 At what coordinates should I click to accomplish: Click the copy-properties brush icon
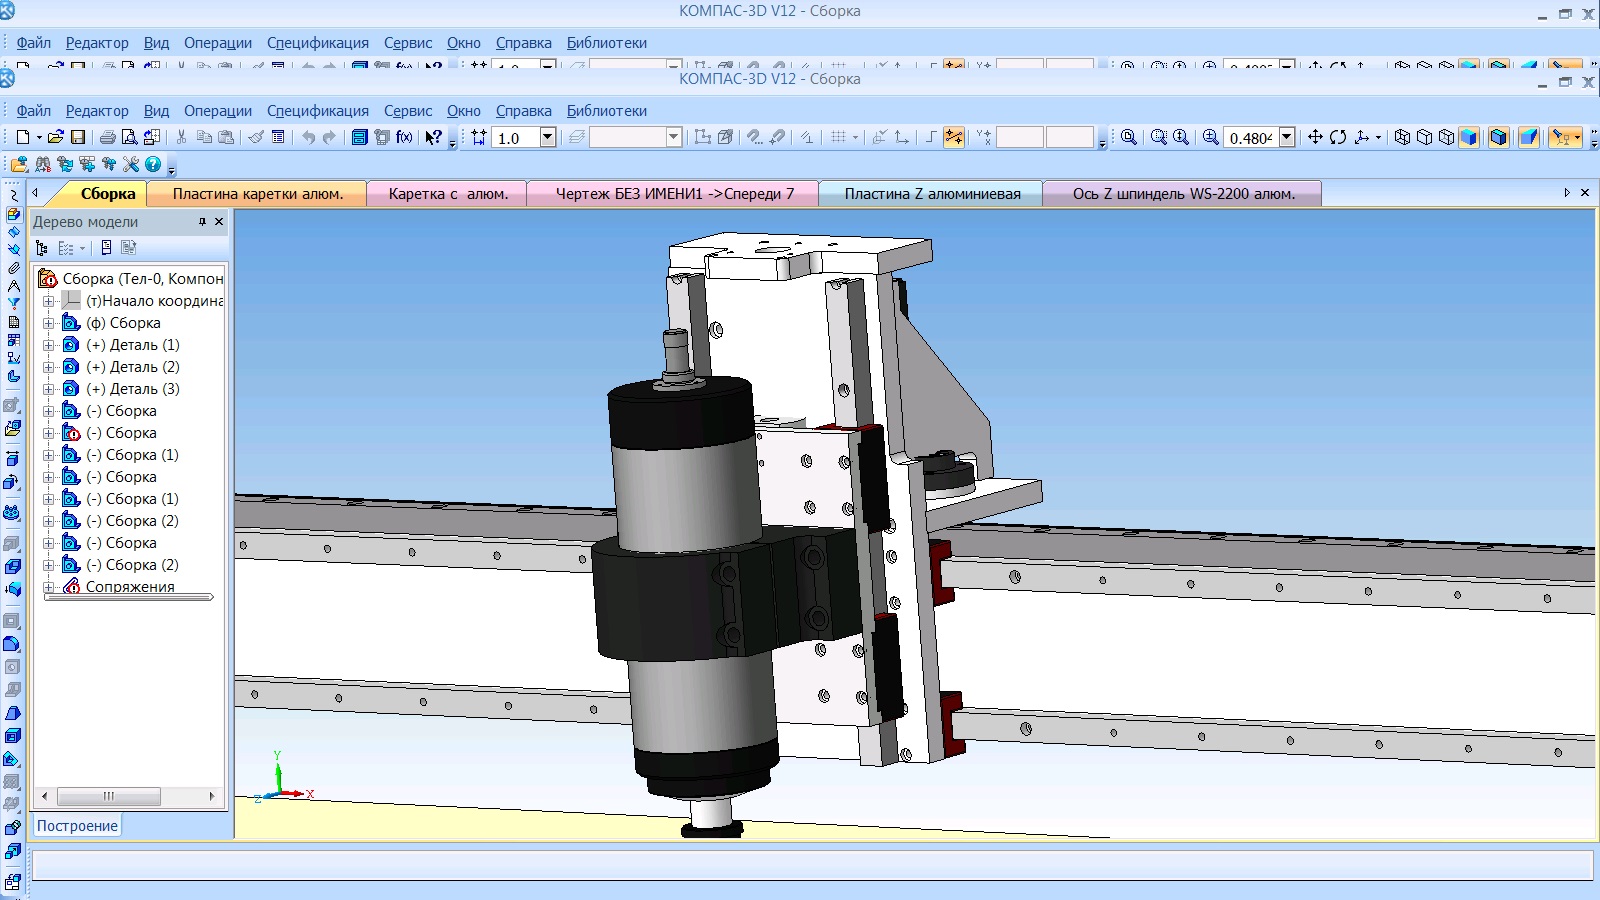pos(256,137)
